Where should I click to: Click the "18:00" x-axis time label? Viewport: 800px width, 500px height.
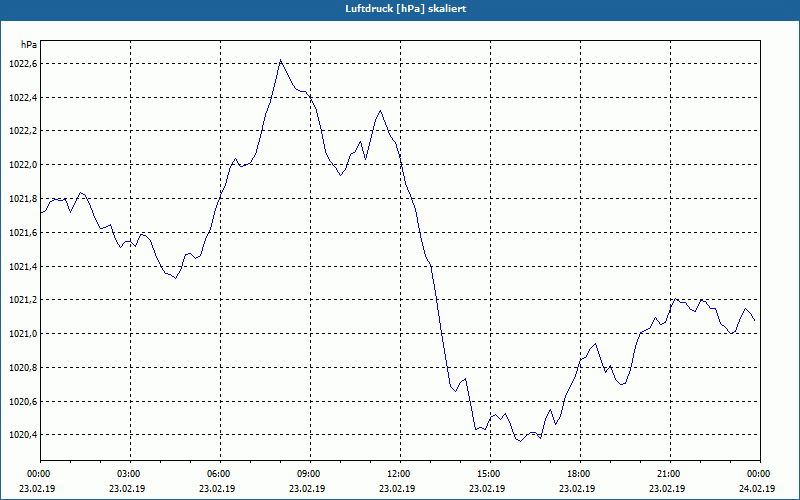(x=578, y=474)
